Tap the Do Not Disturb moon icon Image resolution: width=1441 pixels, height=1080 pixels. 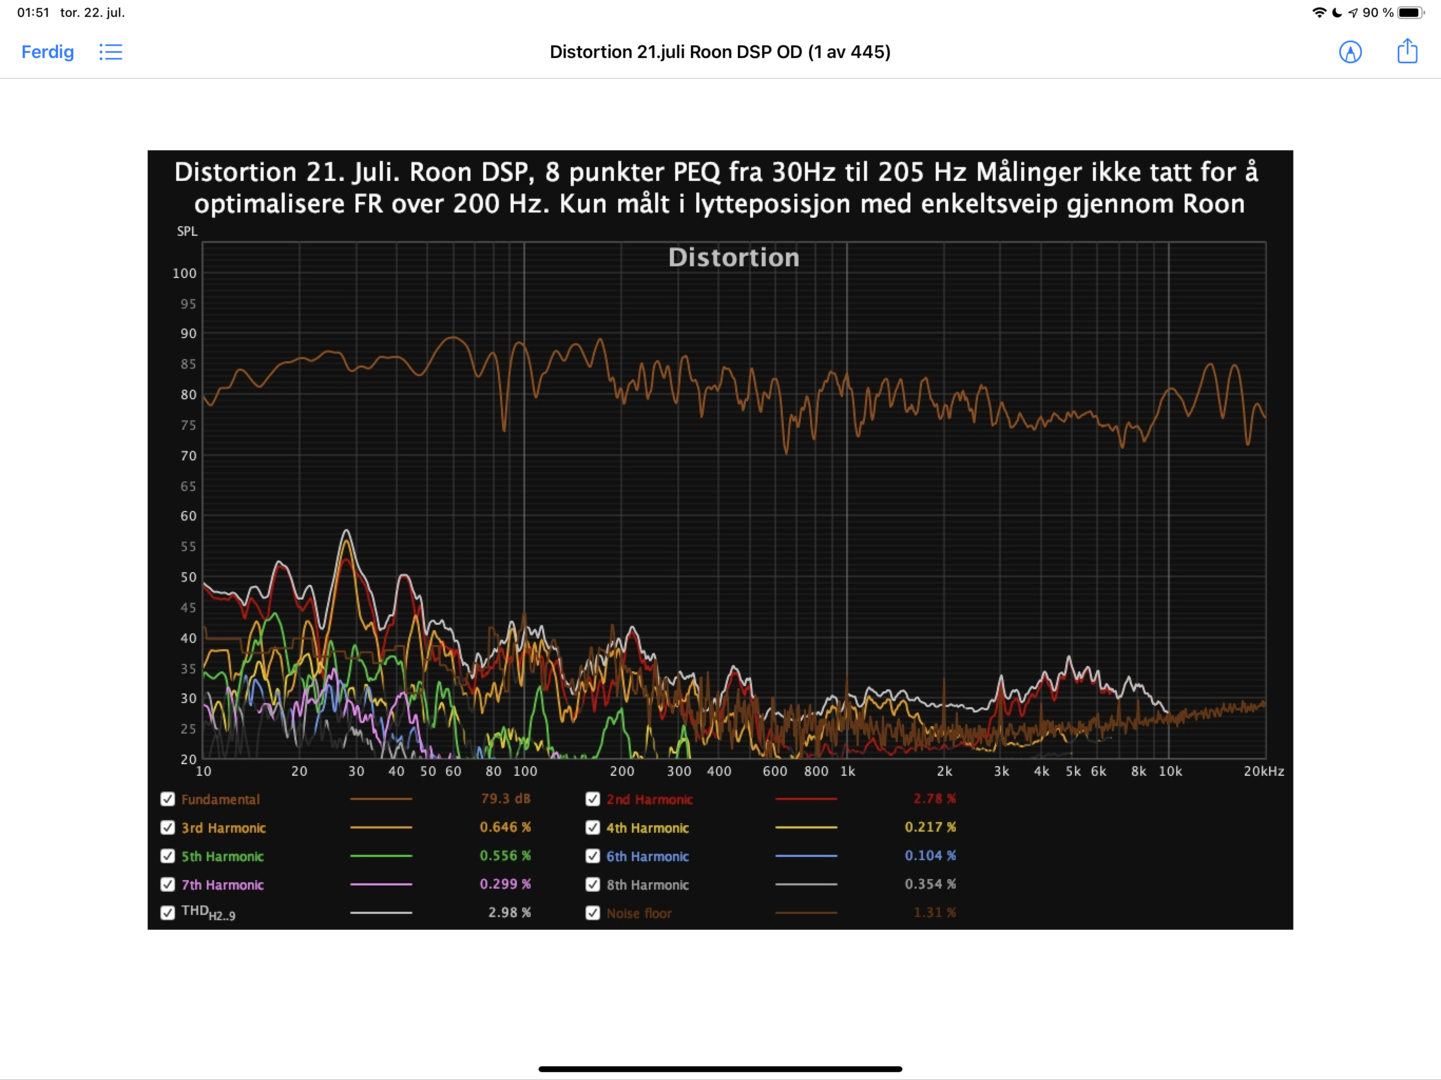tap(1337, 13)
